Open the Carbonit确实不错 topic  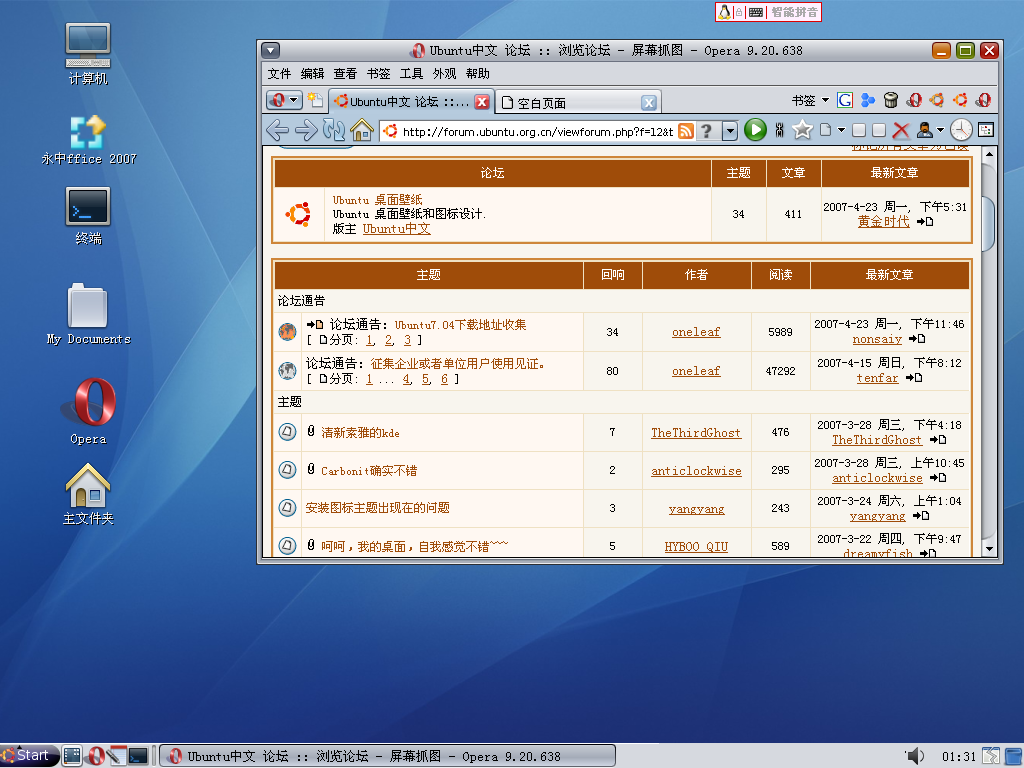coord(368,470)
